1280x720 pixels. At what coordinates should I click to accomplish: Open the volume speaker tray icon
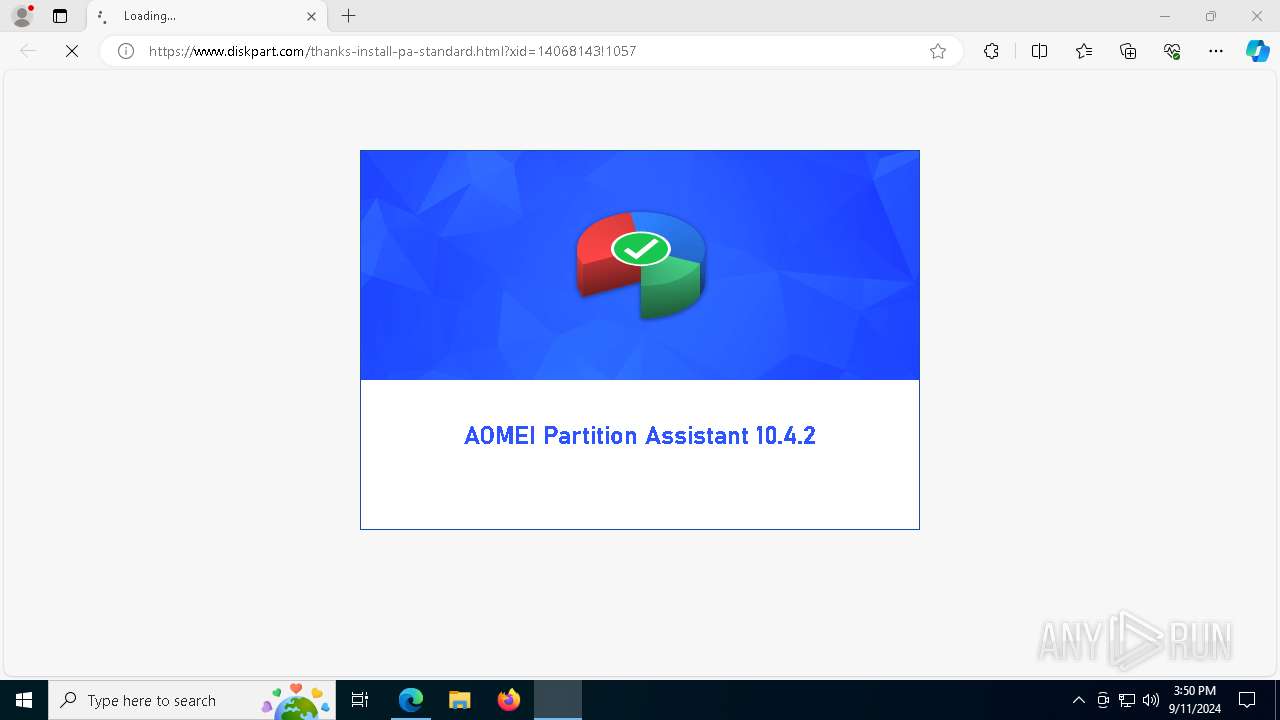point(1151,700)
